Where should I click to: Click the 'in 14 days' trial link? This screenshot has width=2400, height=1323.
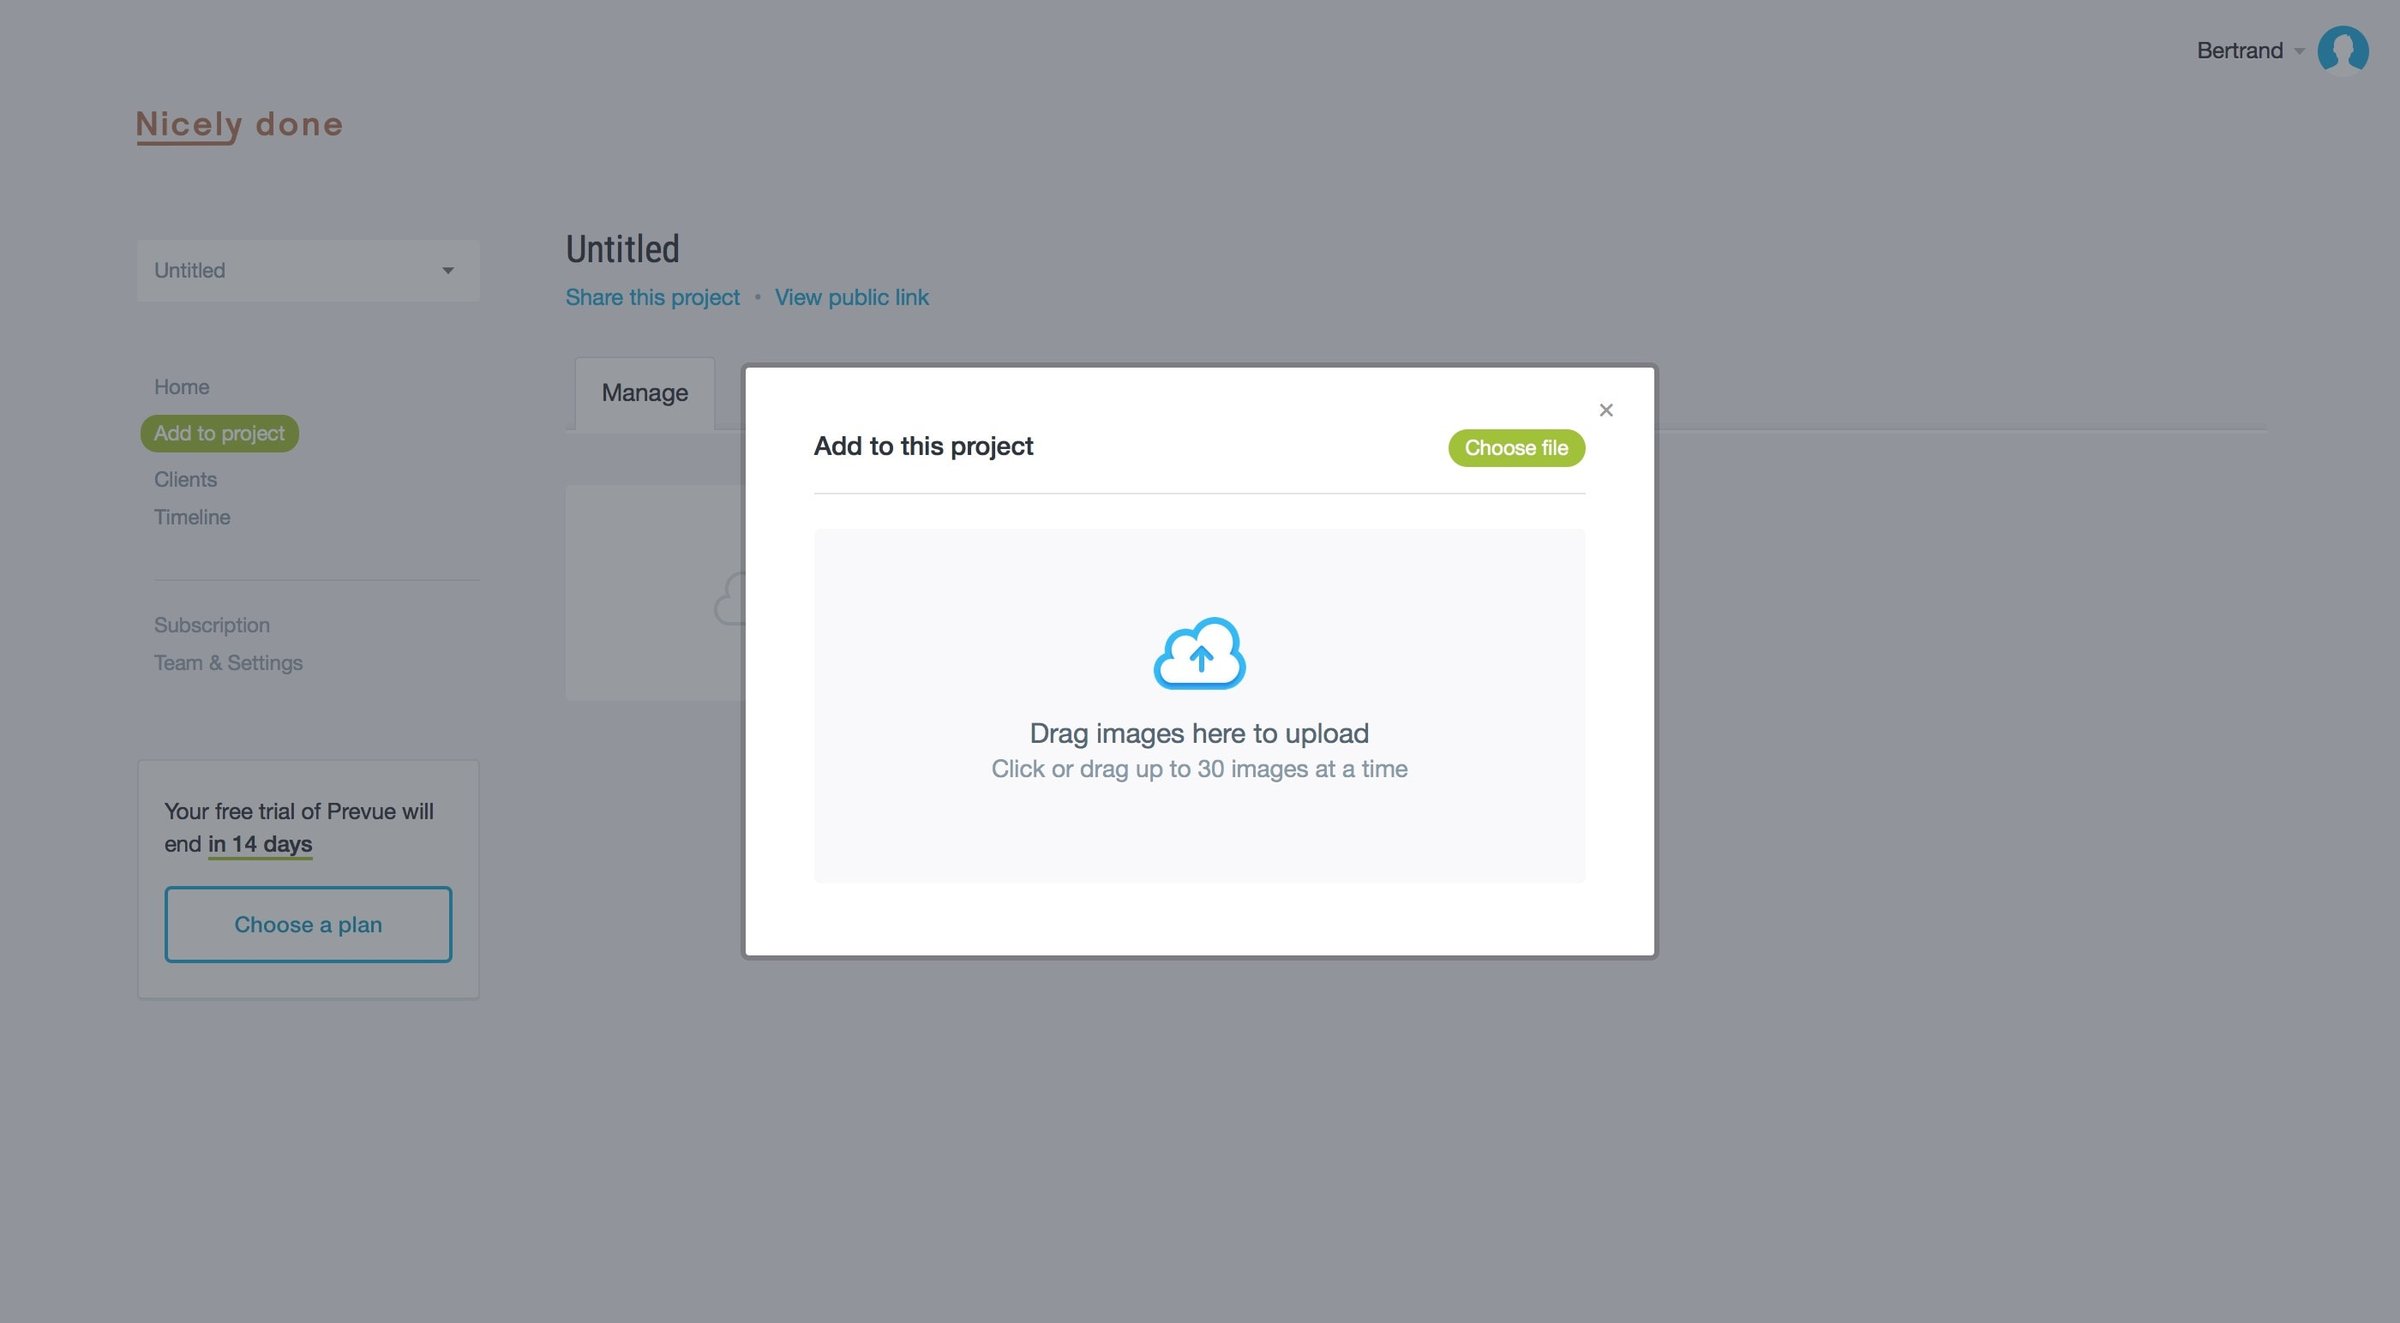click(260, 844)
